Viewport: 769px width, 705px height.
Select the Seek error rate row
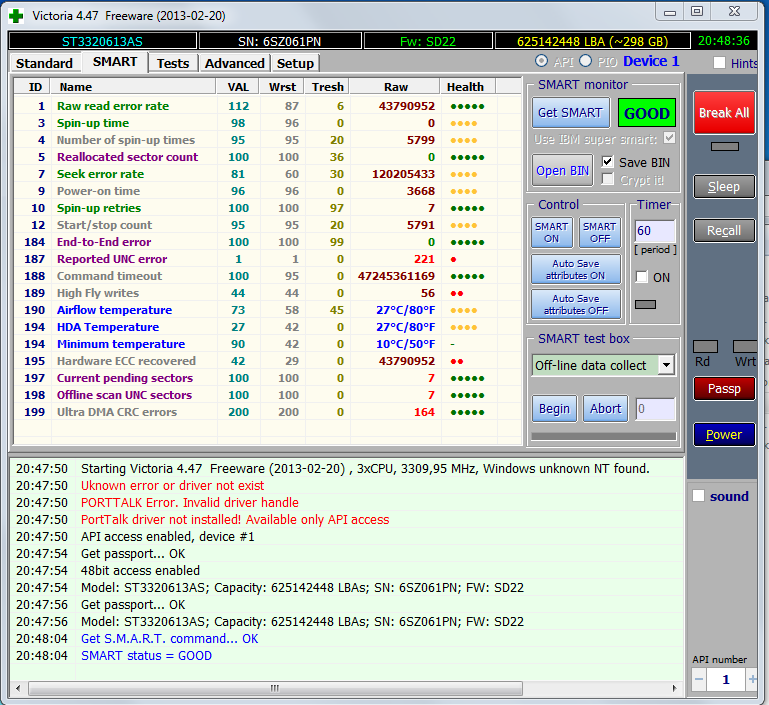[267, 174]
